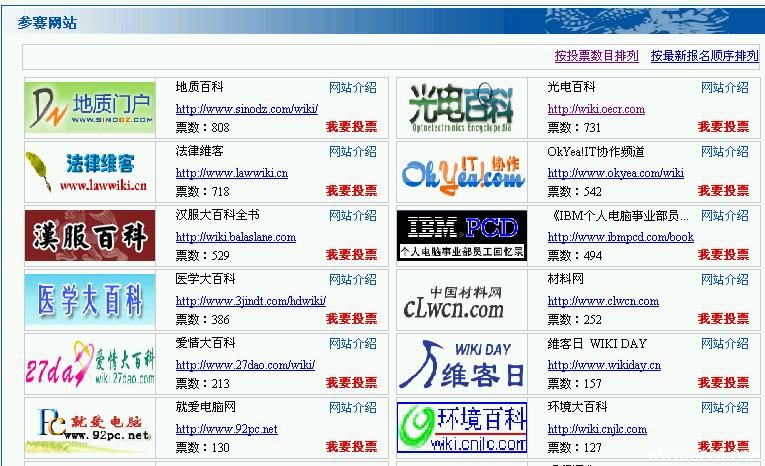Click the title text 就爱电脑网
Image resolution: width=765 pixels, height=466 pixels.
coord(205,406)
